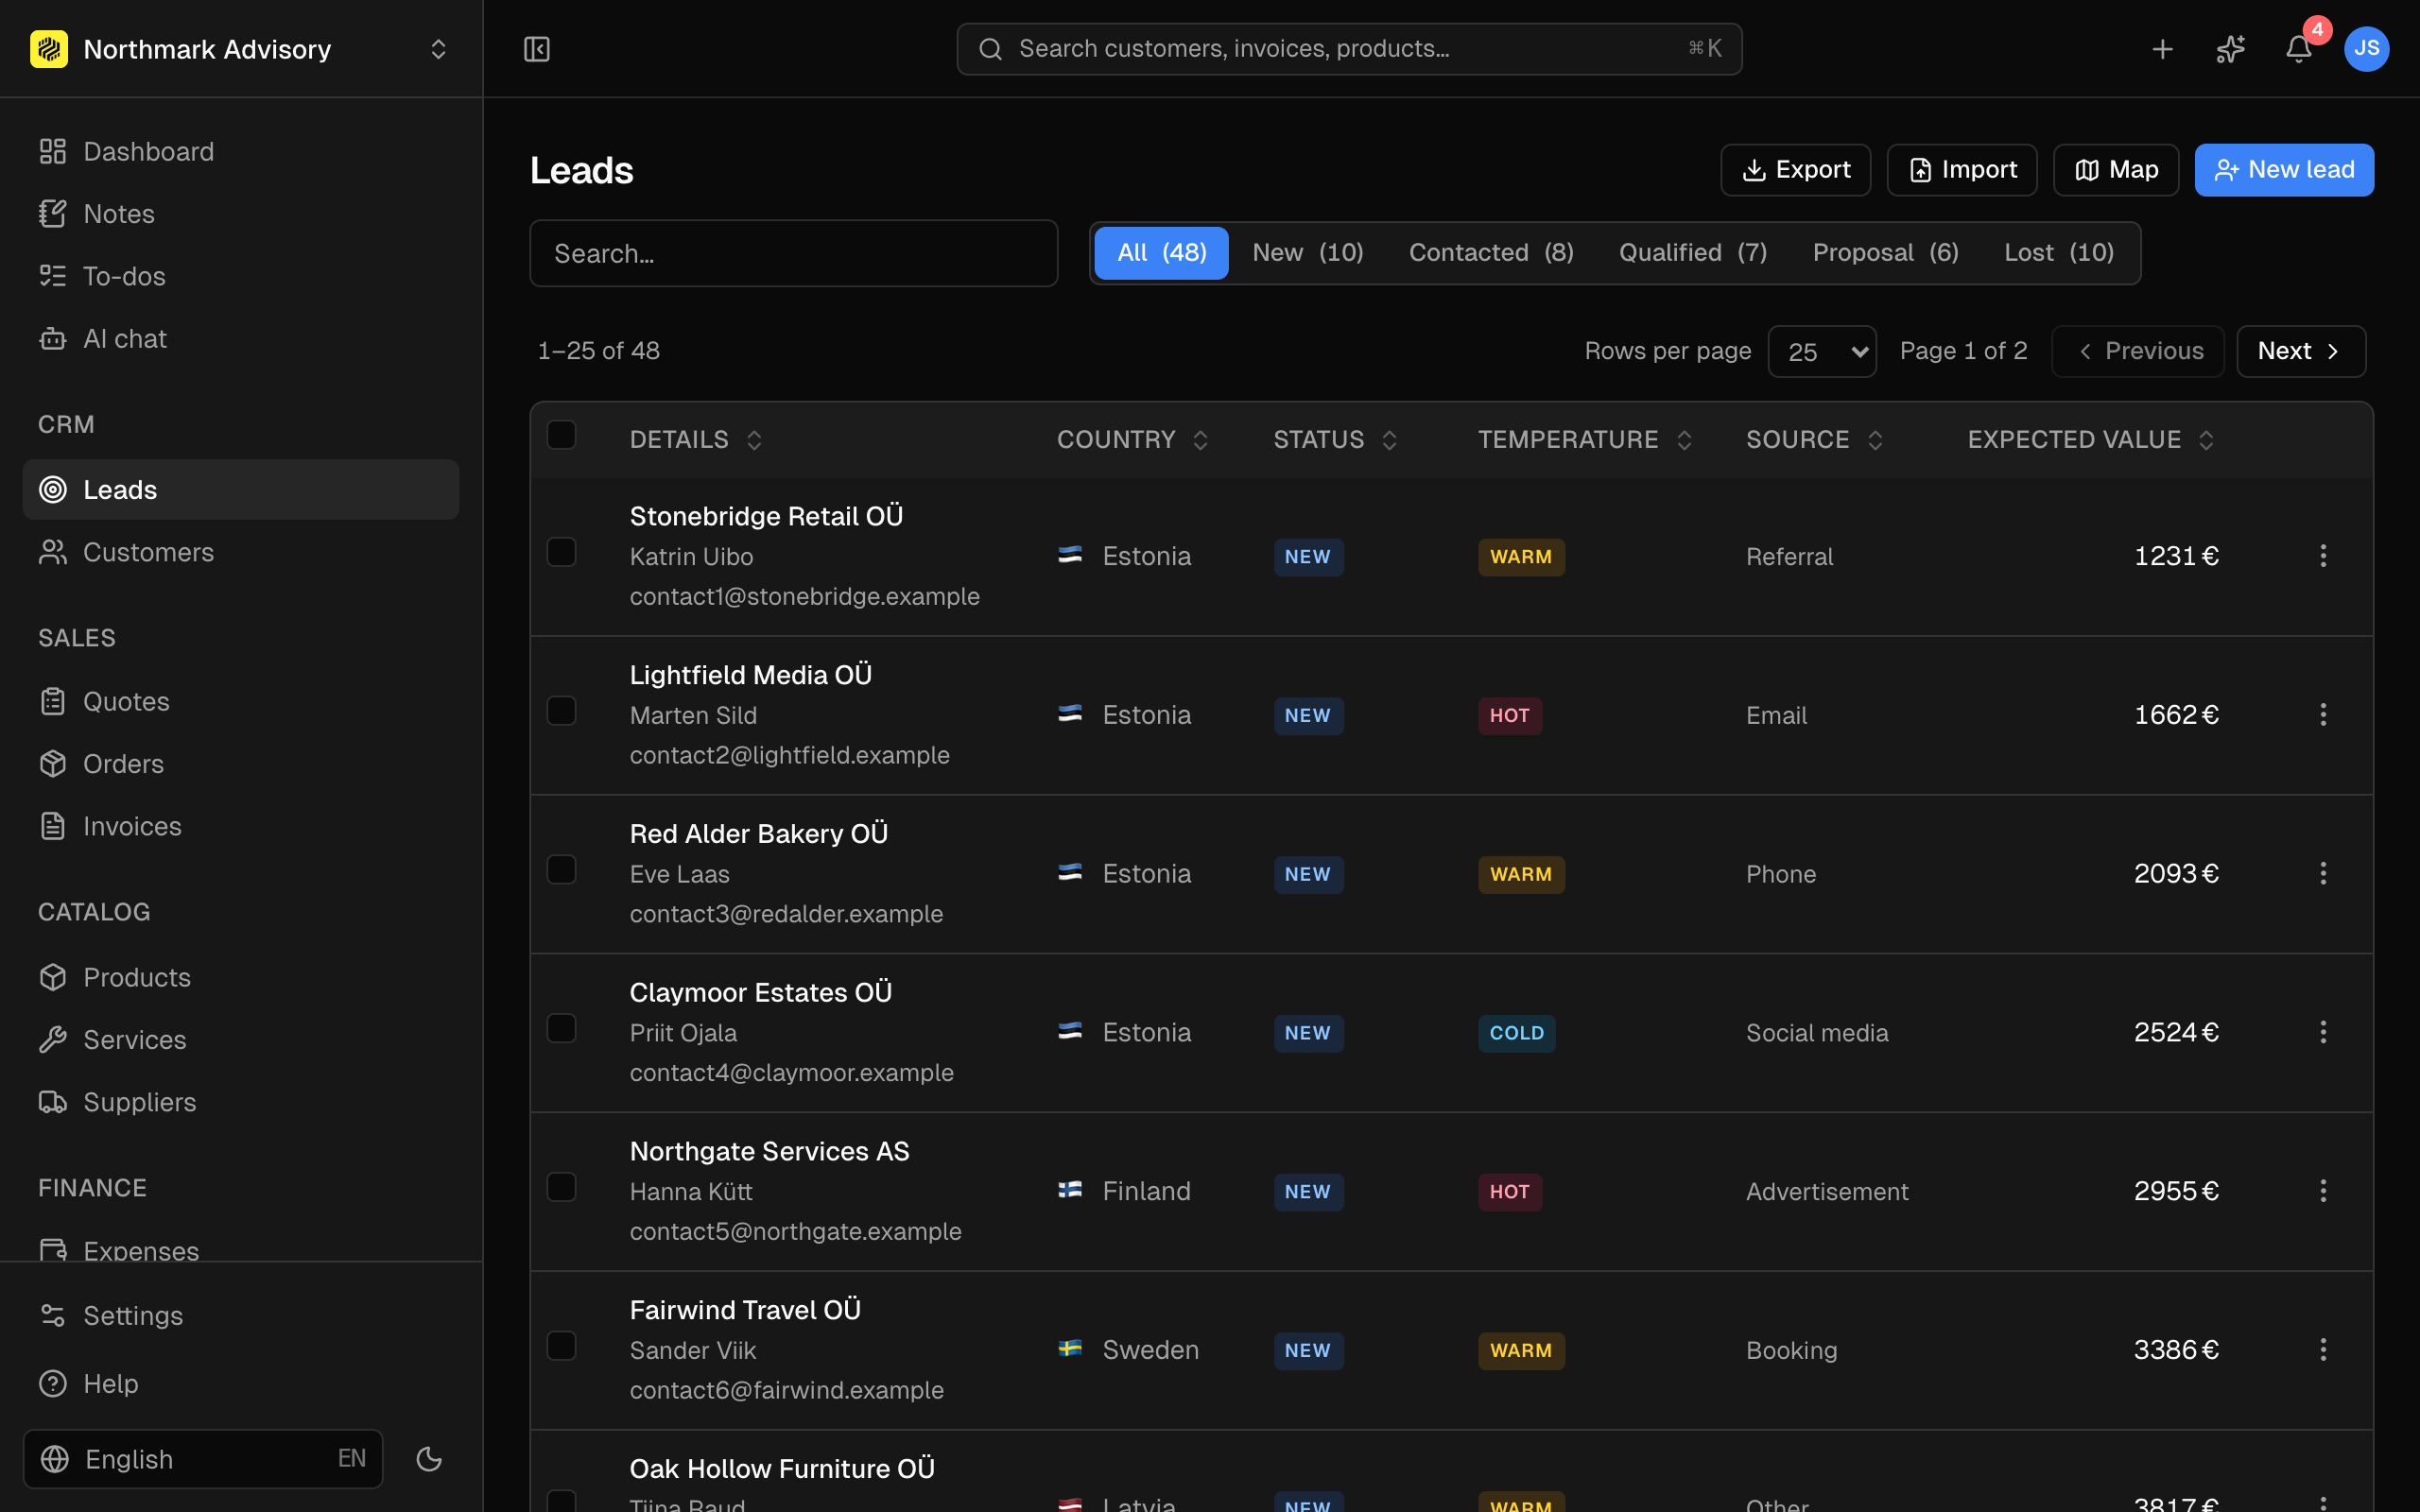The width and height of the screenshot is (2420, 1512).
Task: Open row actions for Fairwind Travel OÜ
Action: click(x=2323, y=1350)
